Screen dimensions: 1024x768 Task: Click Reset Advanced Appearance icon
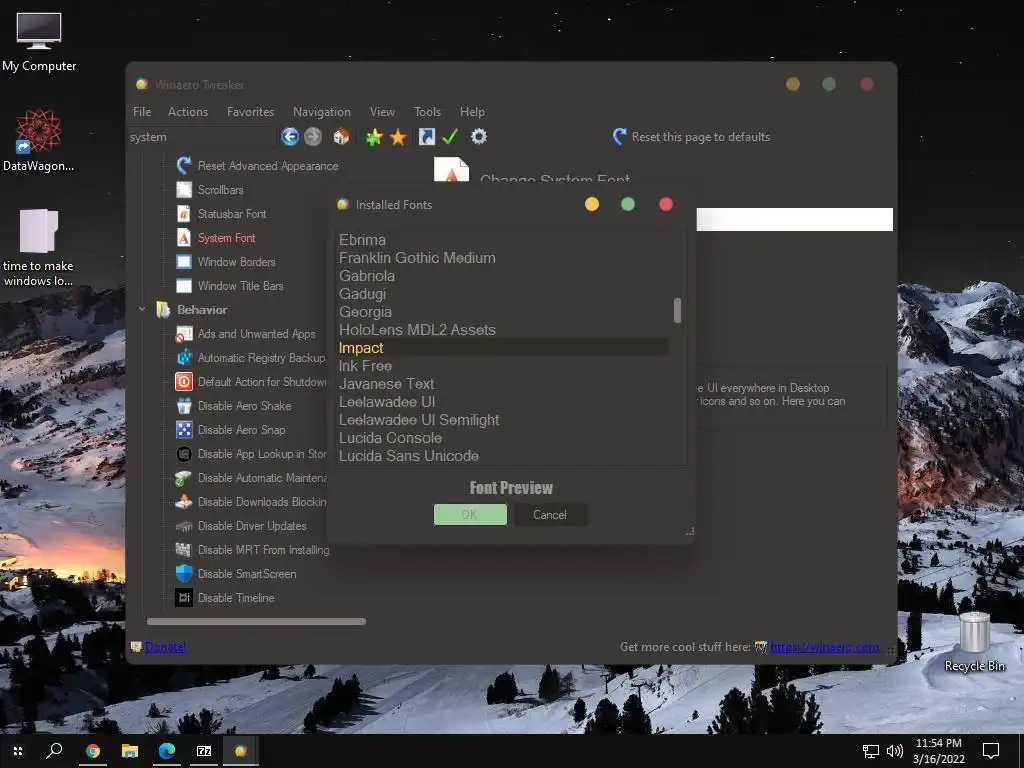(184, 166)
